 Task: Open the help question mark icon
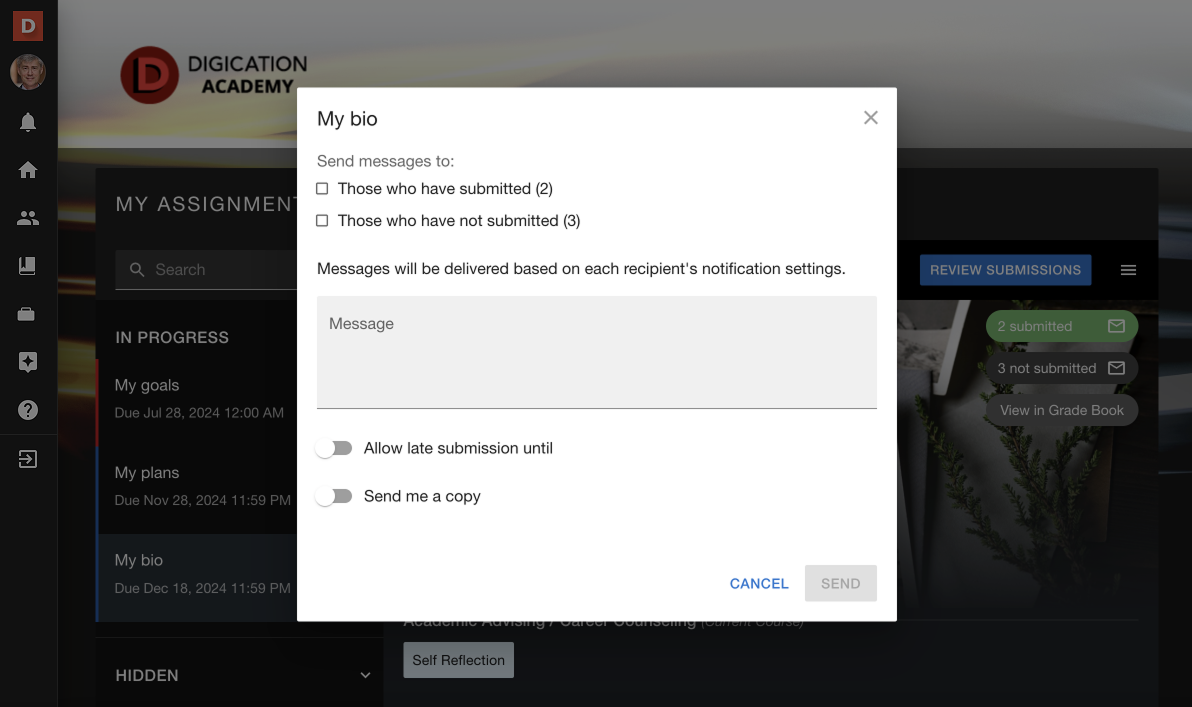28,411
